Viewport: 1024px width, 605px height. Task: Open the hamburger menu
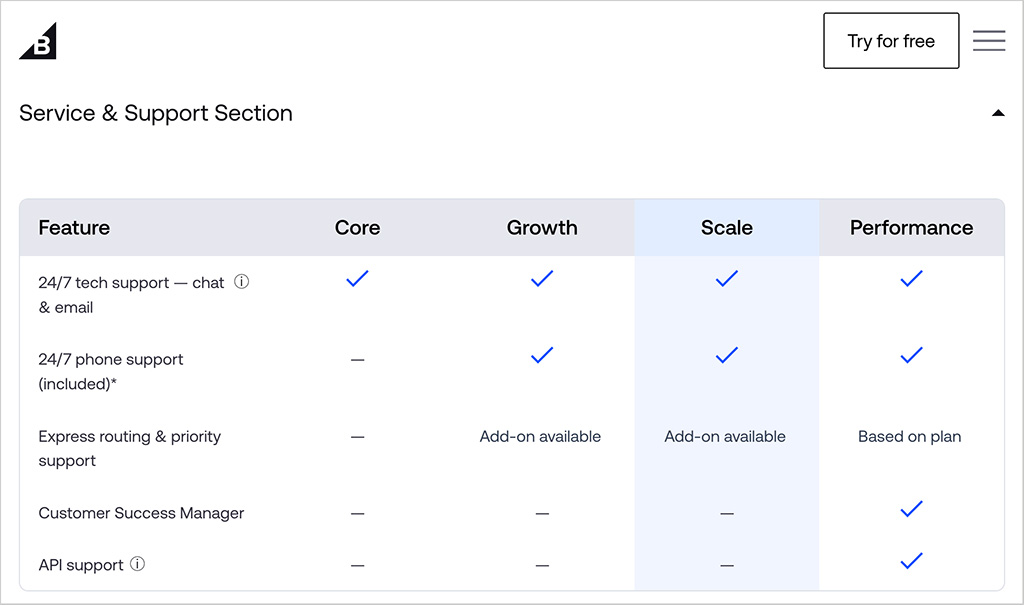point(989,41)
